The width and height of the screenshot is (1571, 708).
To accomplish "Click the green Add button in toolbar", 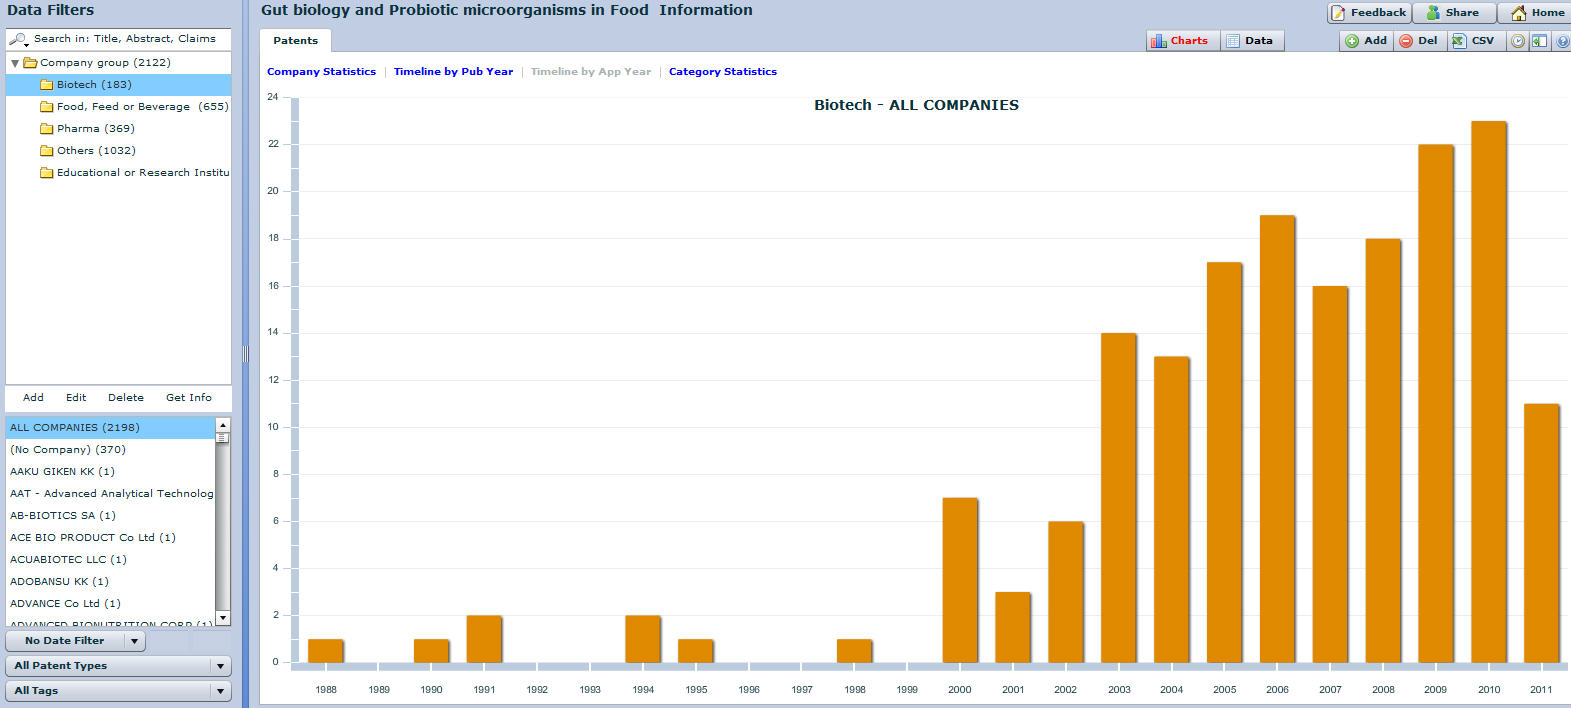I will [x=1366, y=41].
